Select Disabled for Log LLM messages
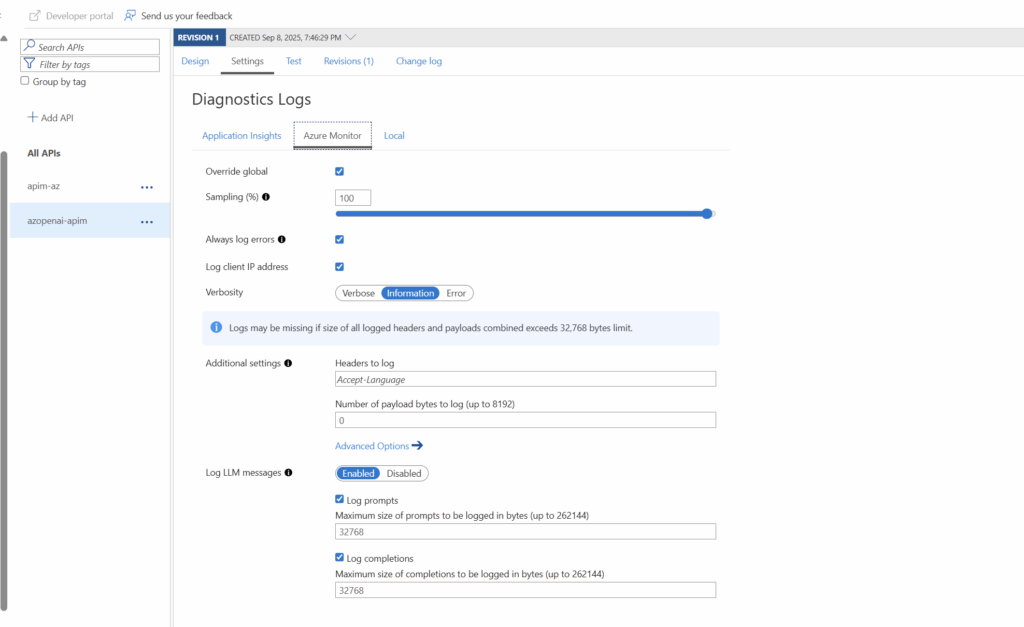Screen dimensions: 1024x627 [x=404, y=473]
